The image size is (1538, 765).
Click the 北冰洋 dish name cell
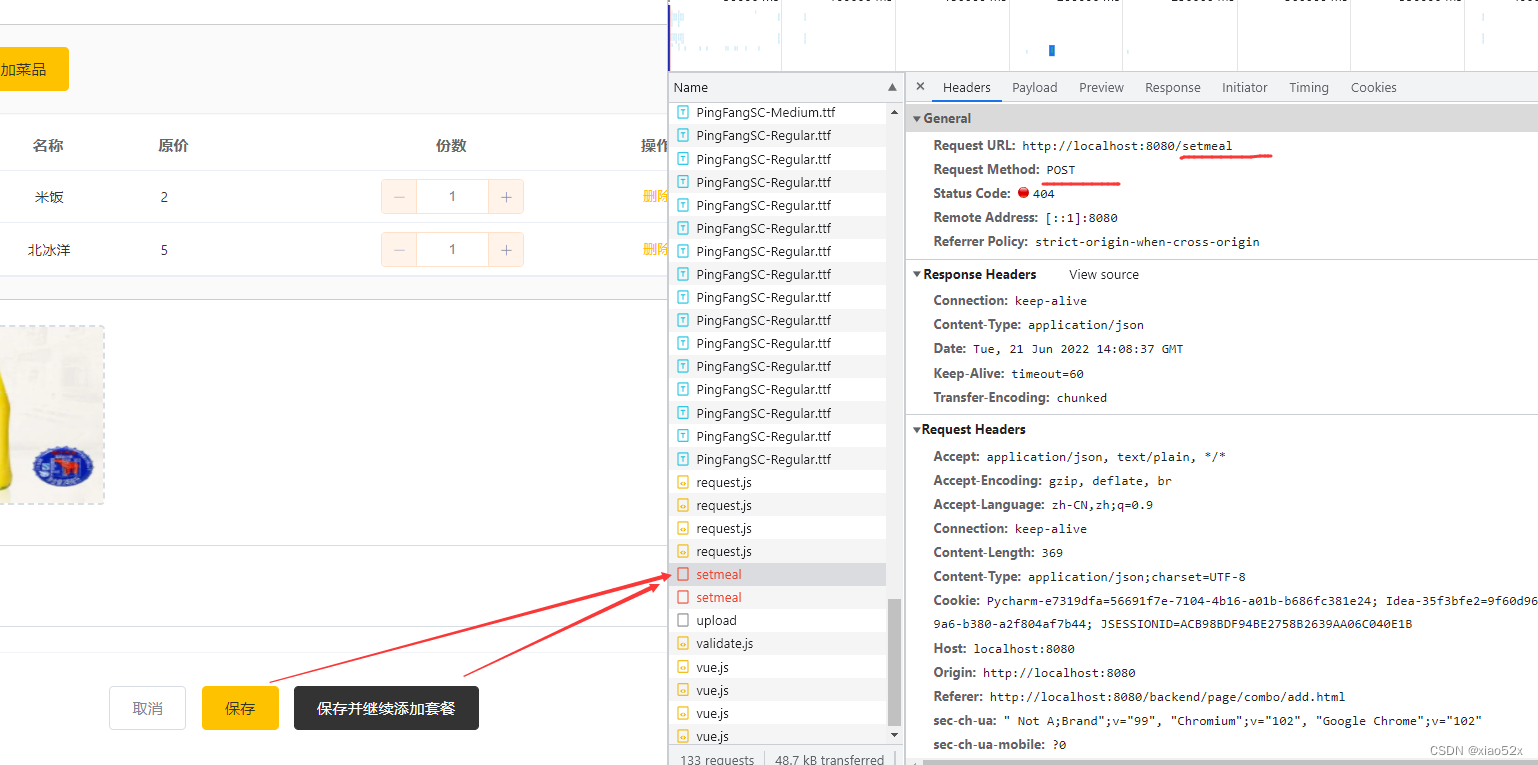click(x=49, y=250)
